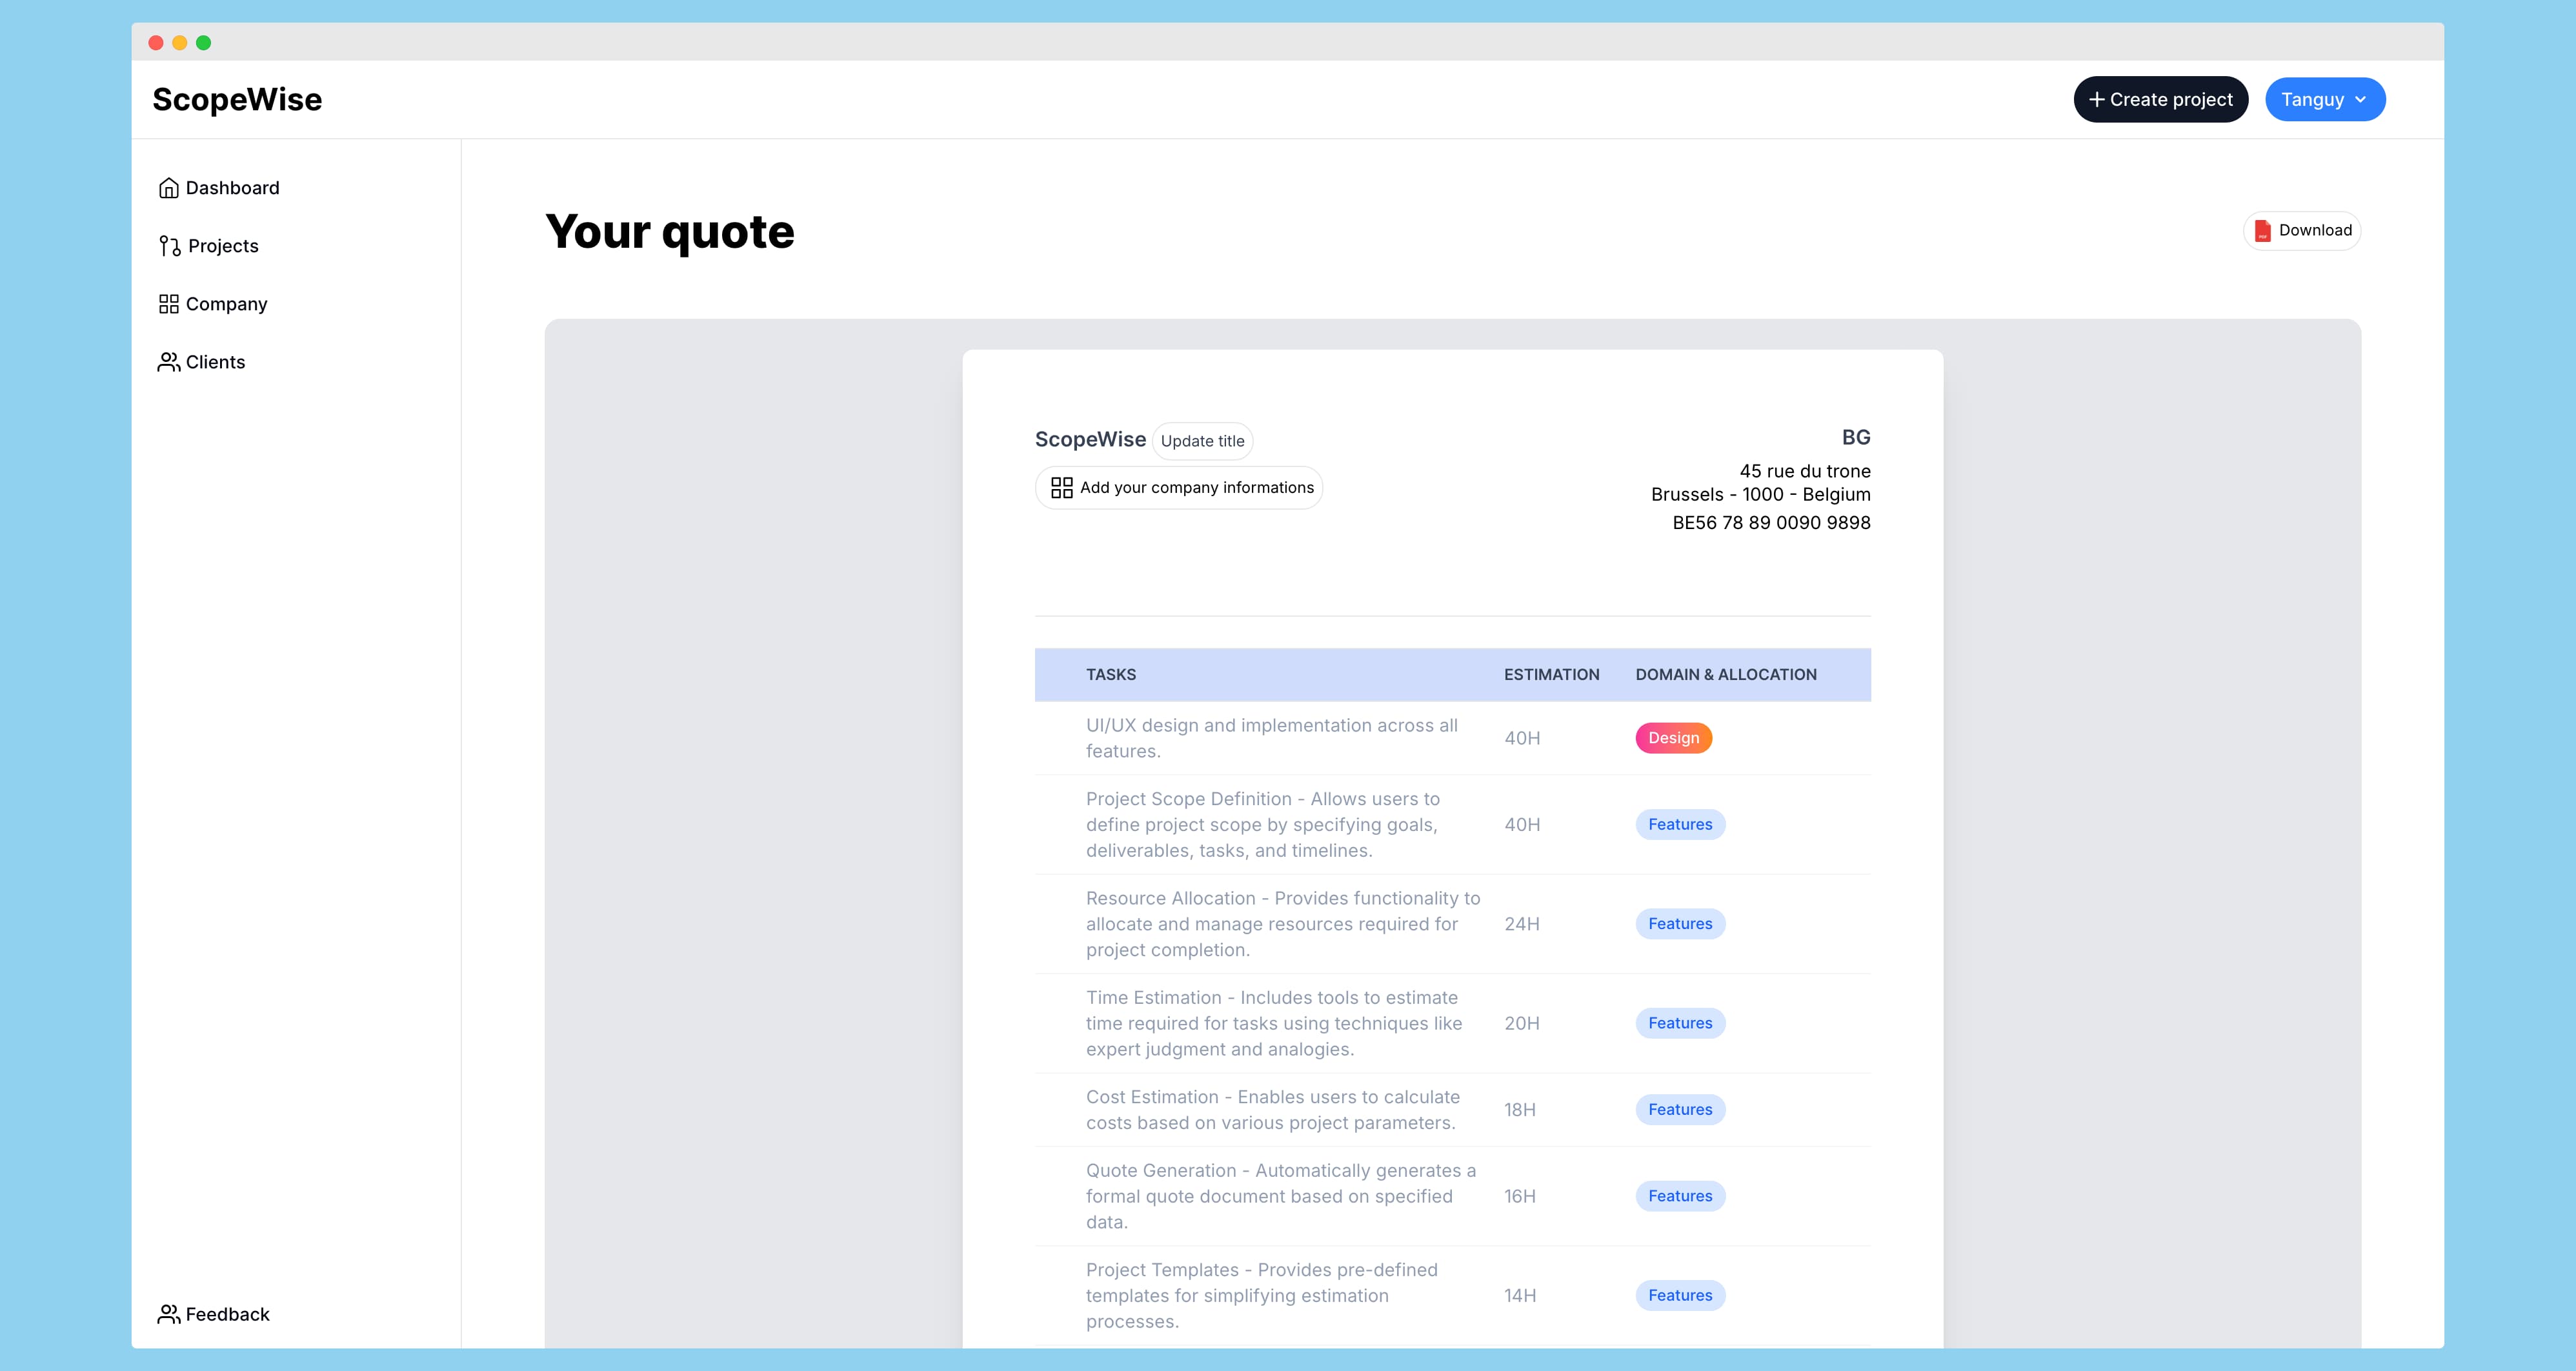Click the Design gradient tag
The height and width of the screenshot is (1371, 2576).
(1673, 738)
